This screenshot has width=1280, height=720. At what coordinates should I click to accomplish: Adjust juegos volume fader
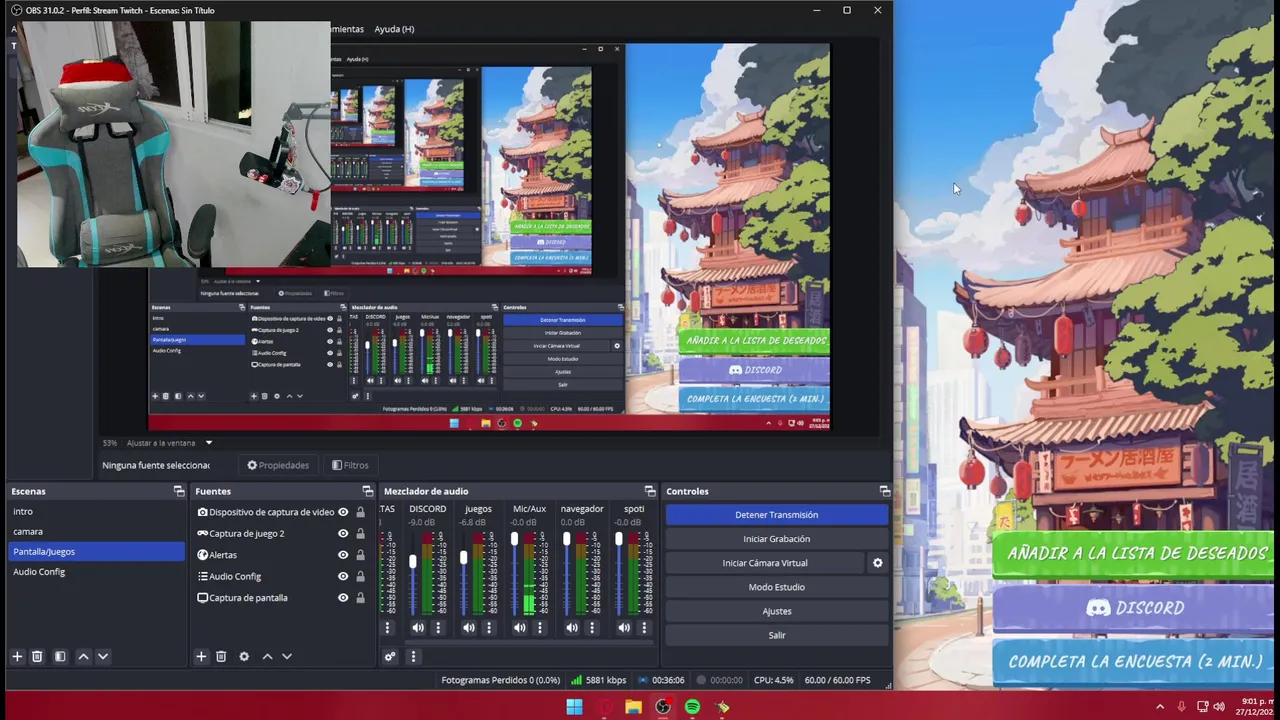coord(464,557)
